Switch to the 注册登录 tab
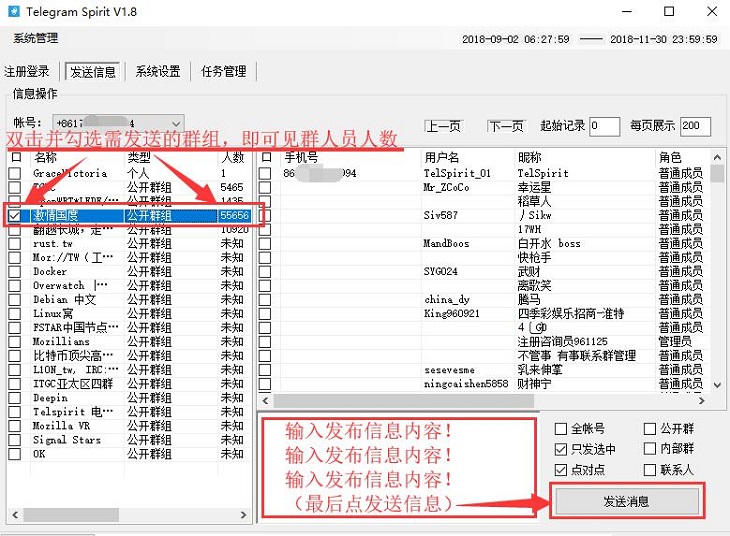The height and width of the screenshot is (536, 730). coord(27,72)
